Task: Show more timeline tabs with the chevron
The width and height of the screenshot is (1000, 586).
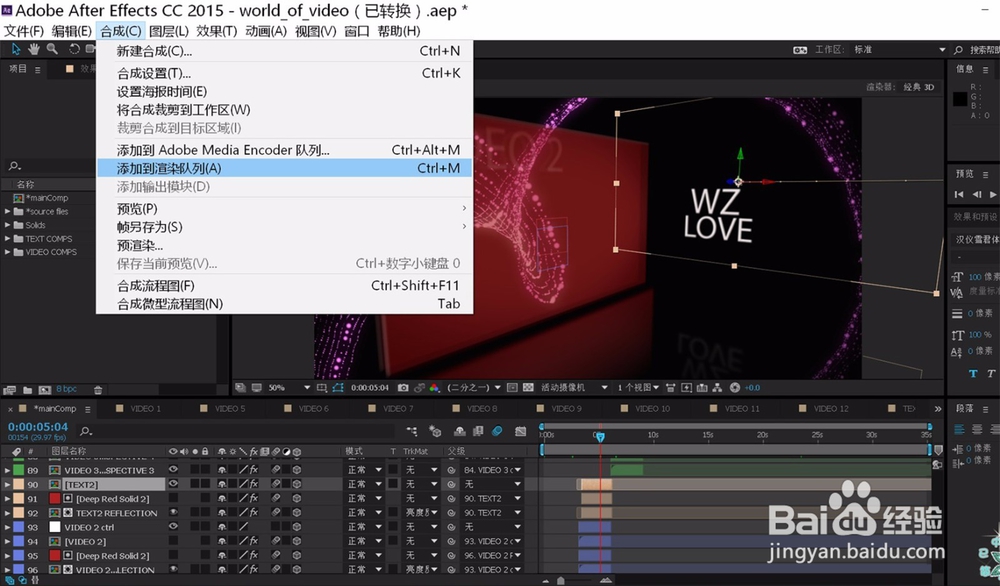Action: point(938,409)
